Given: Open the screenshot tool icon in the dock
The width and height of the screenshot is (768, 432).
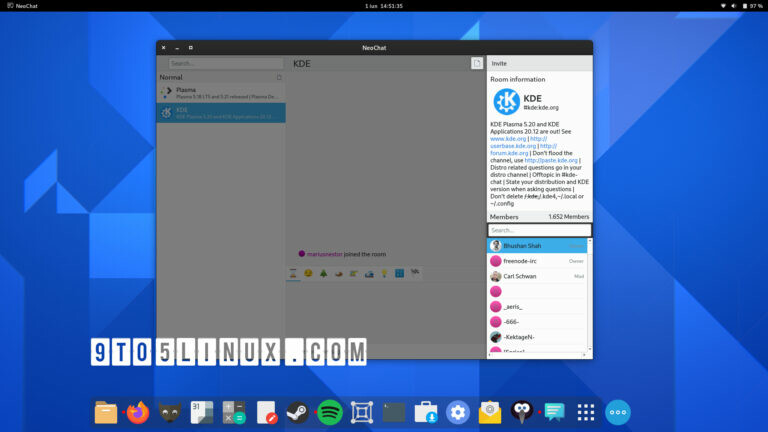Looking at the screenshot, I should click(x=362, y=412).
